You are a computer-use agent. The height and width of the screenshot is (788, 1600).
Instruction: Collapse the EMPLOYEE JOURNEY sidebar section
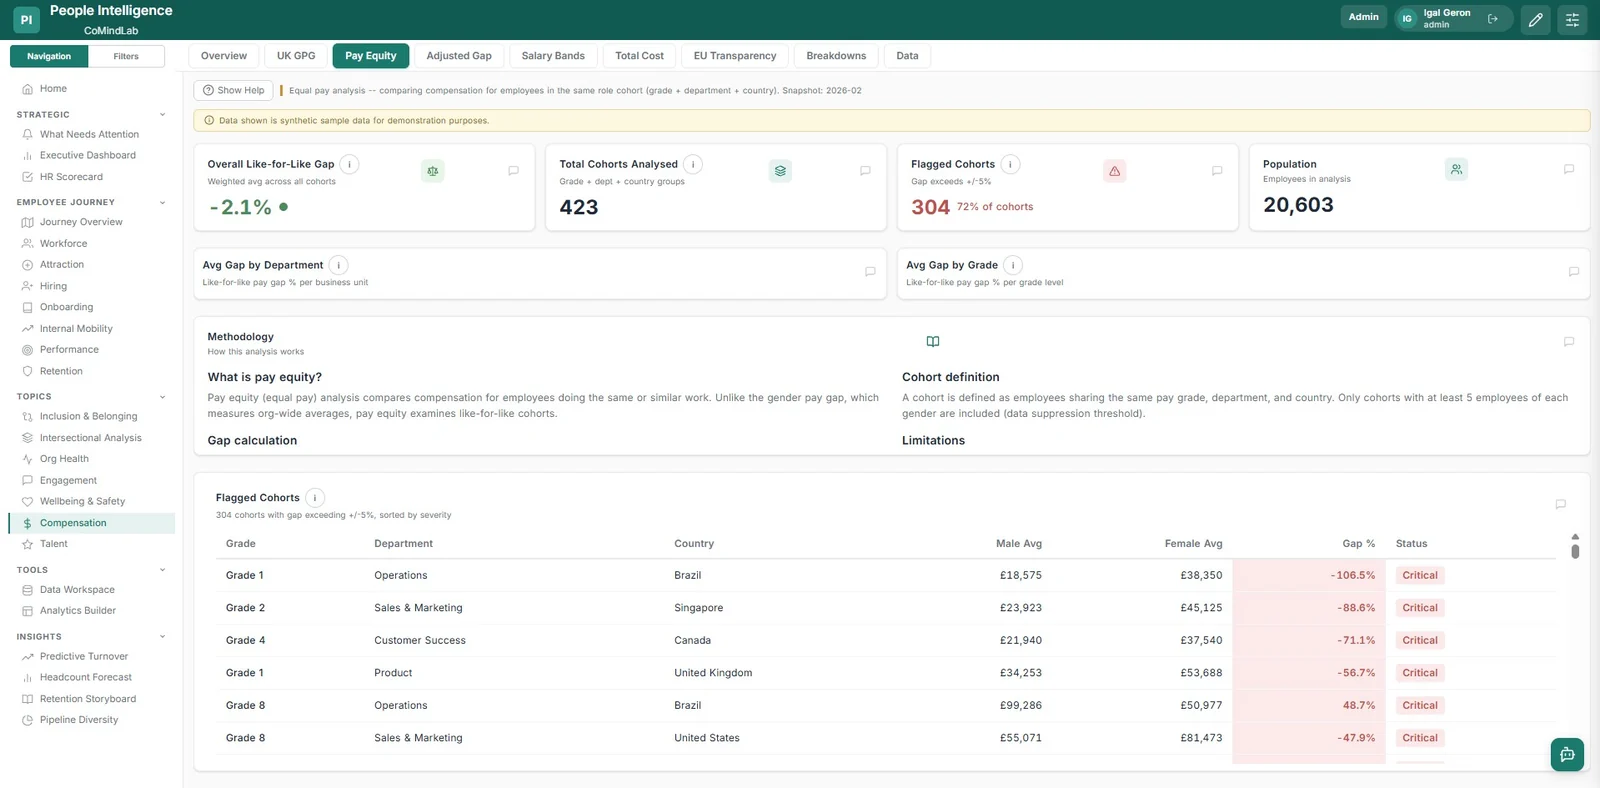click(162, 202)
